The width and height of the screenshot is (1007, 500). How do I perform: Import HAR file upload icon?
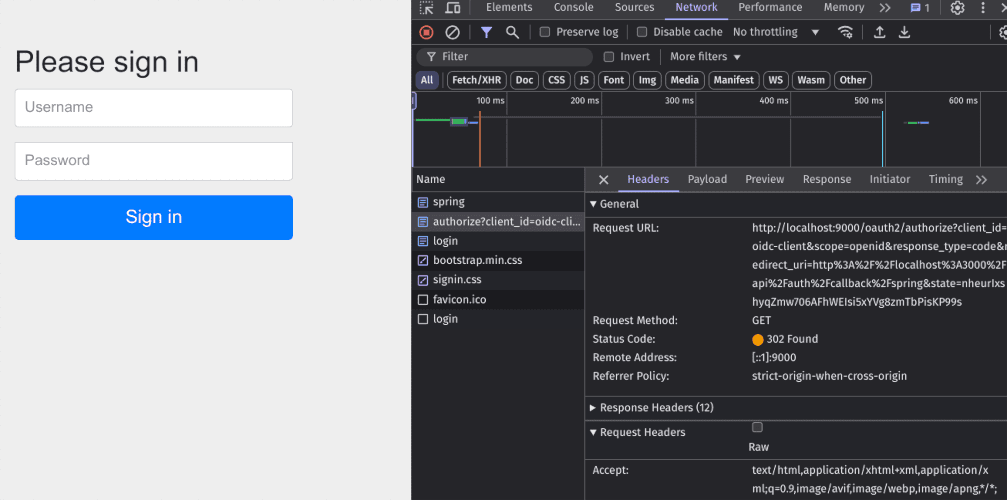(880, 32)
